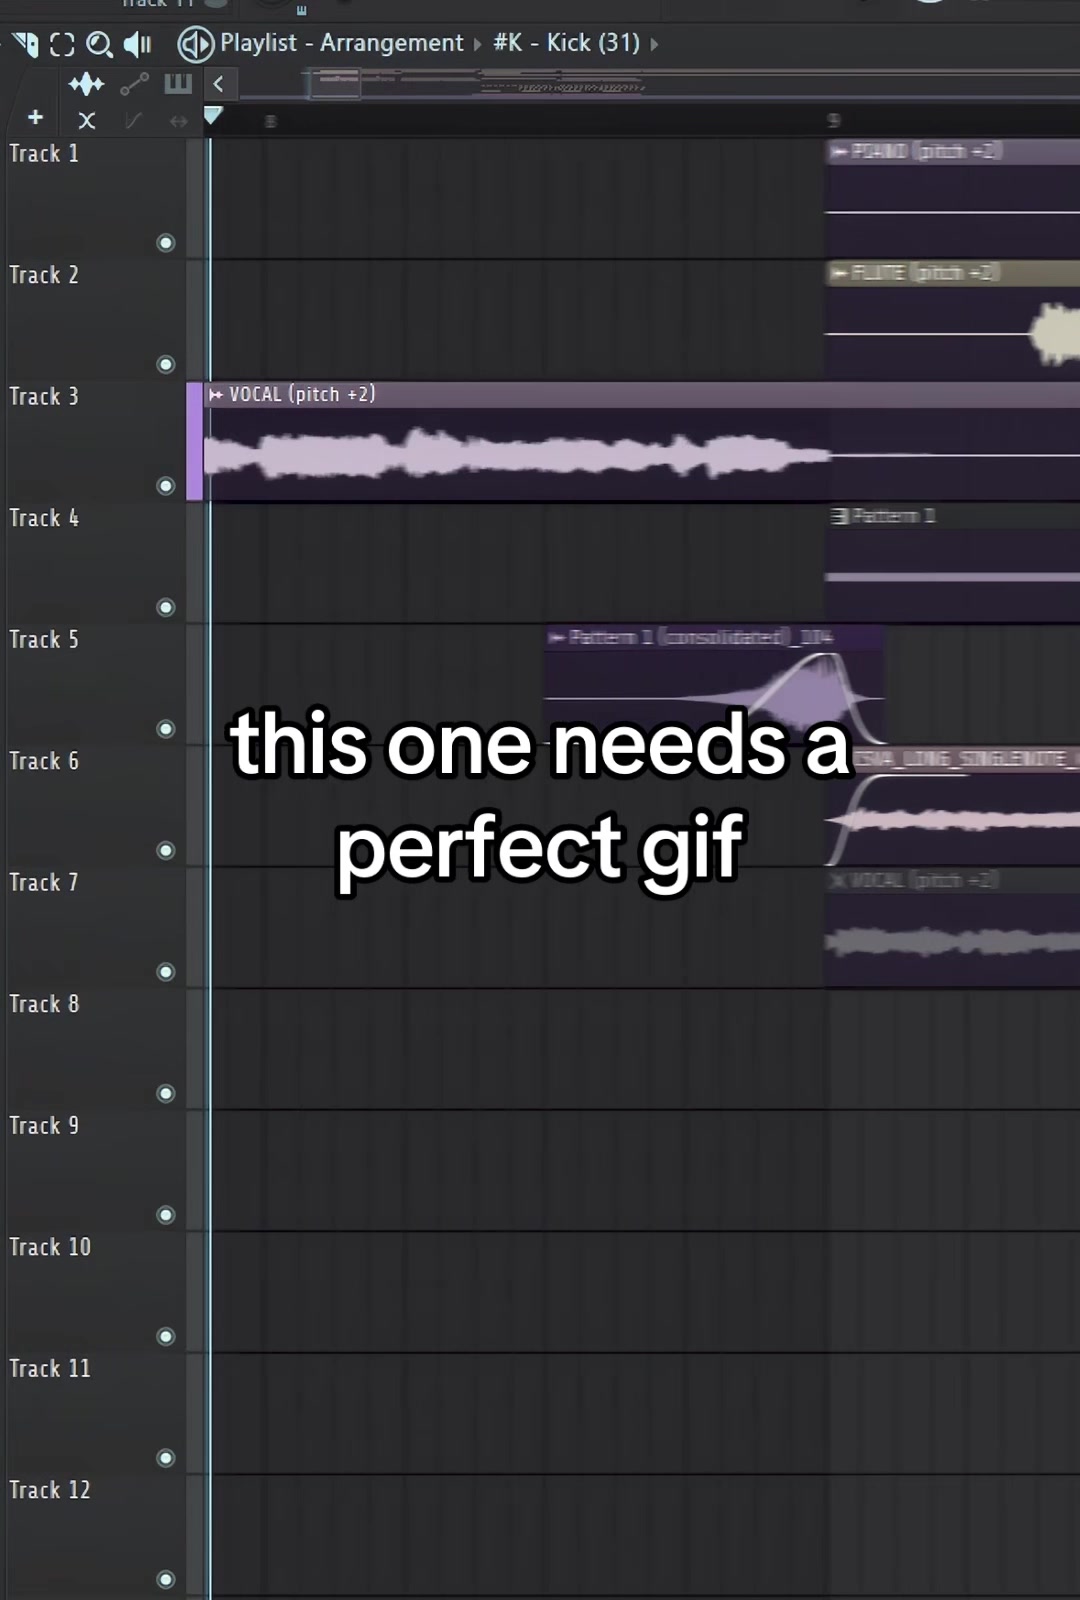
Task: Pick the speaker Playback tool
Action: click(137, 44)
